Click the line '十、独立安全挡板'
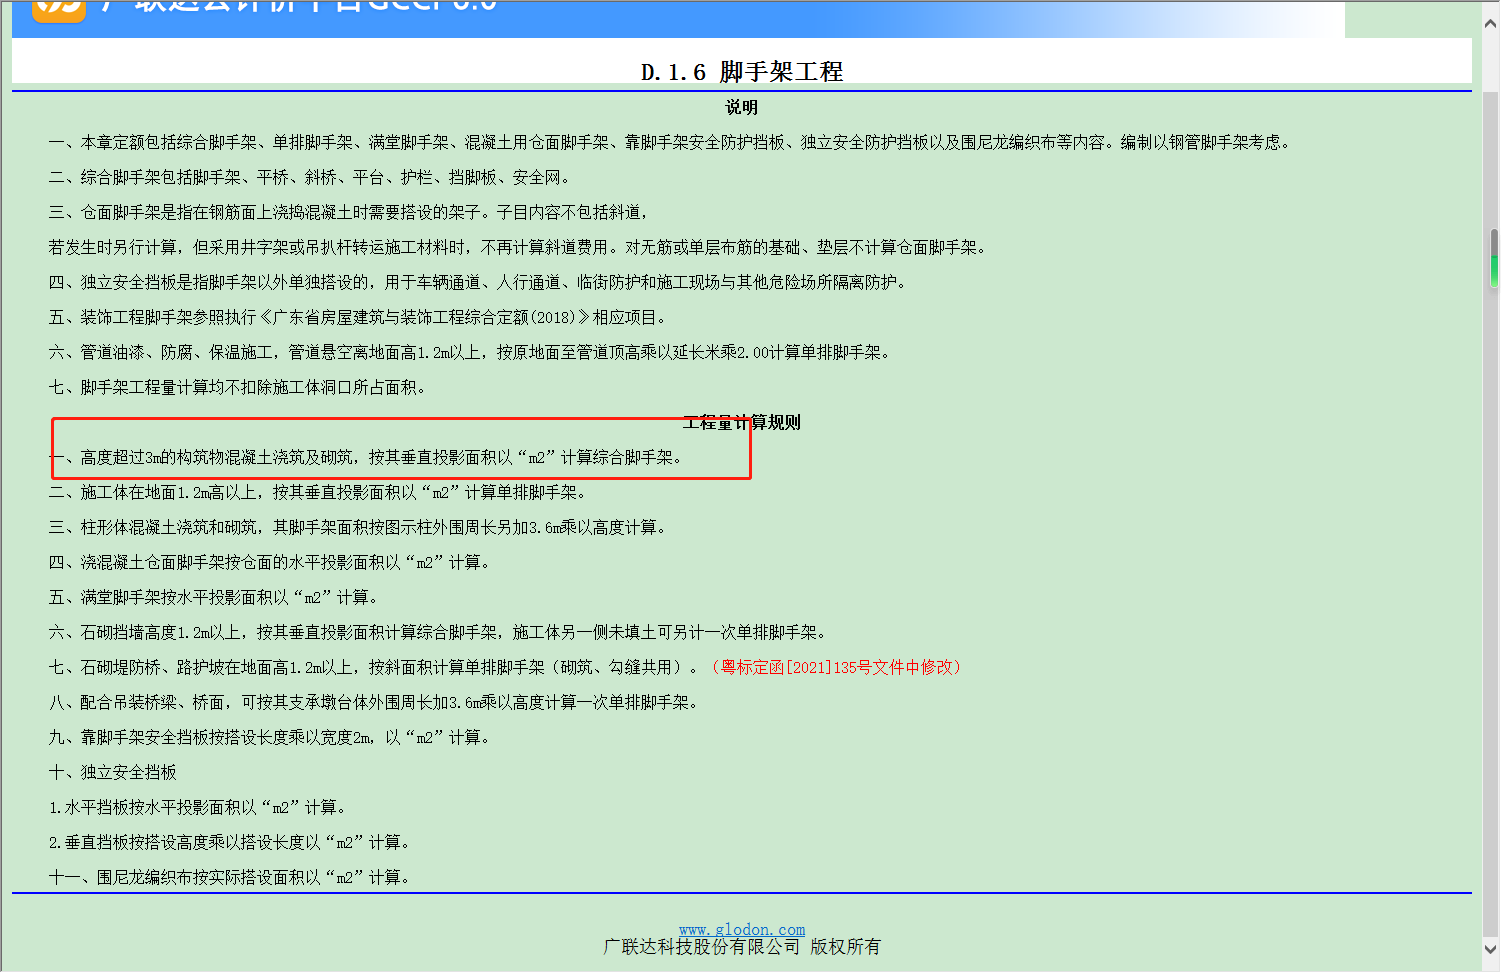1501x973 pixels. coord(112,772)
